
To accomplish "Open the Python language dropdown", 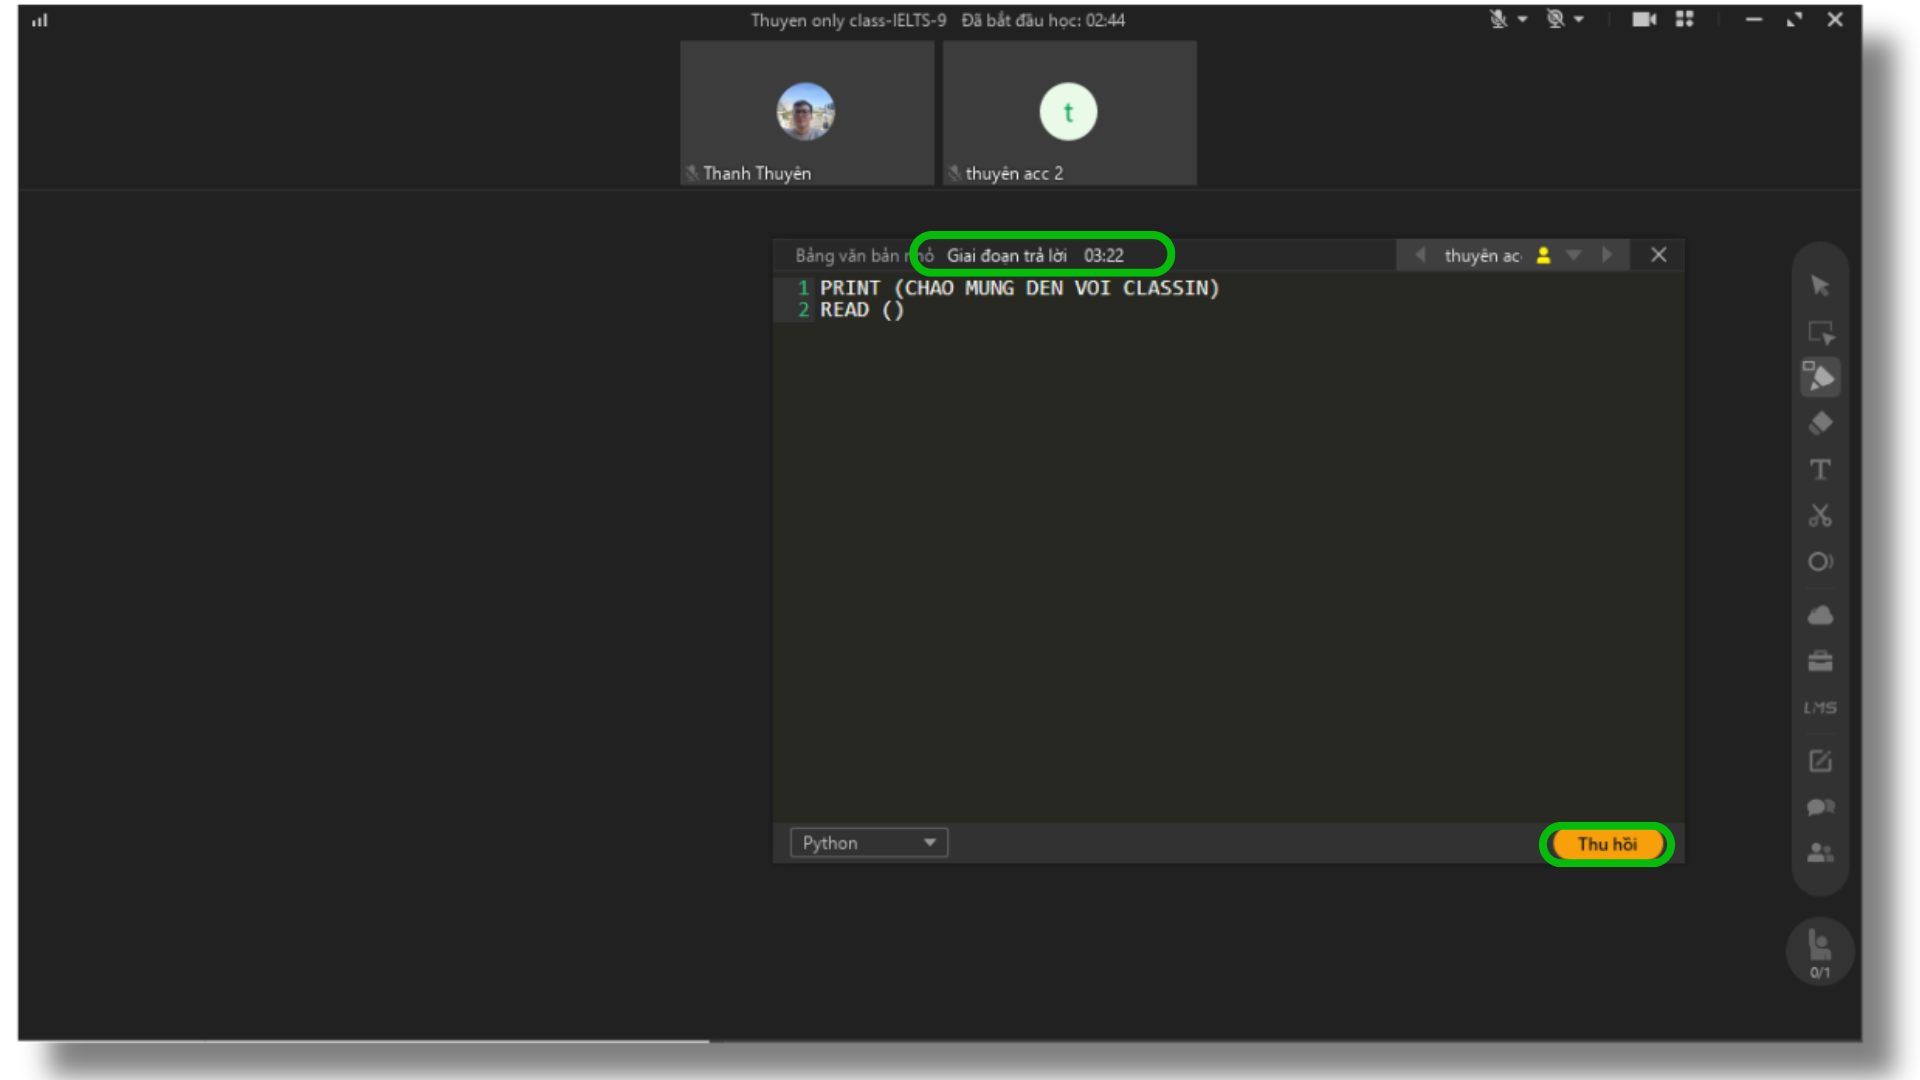I will (x=868, y=843).
